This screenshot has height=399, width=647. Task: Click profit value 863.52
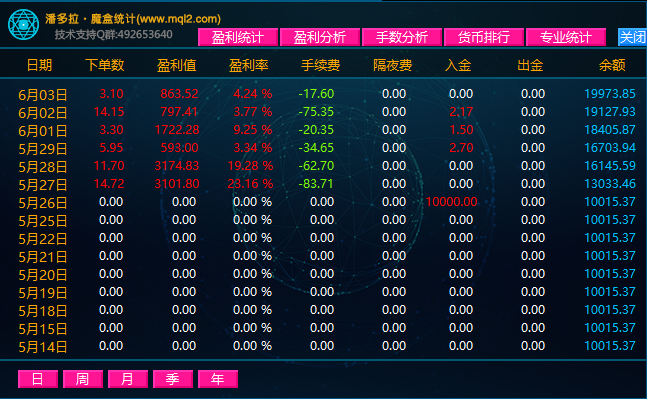[x=179, y=94]
